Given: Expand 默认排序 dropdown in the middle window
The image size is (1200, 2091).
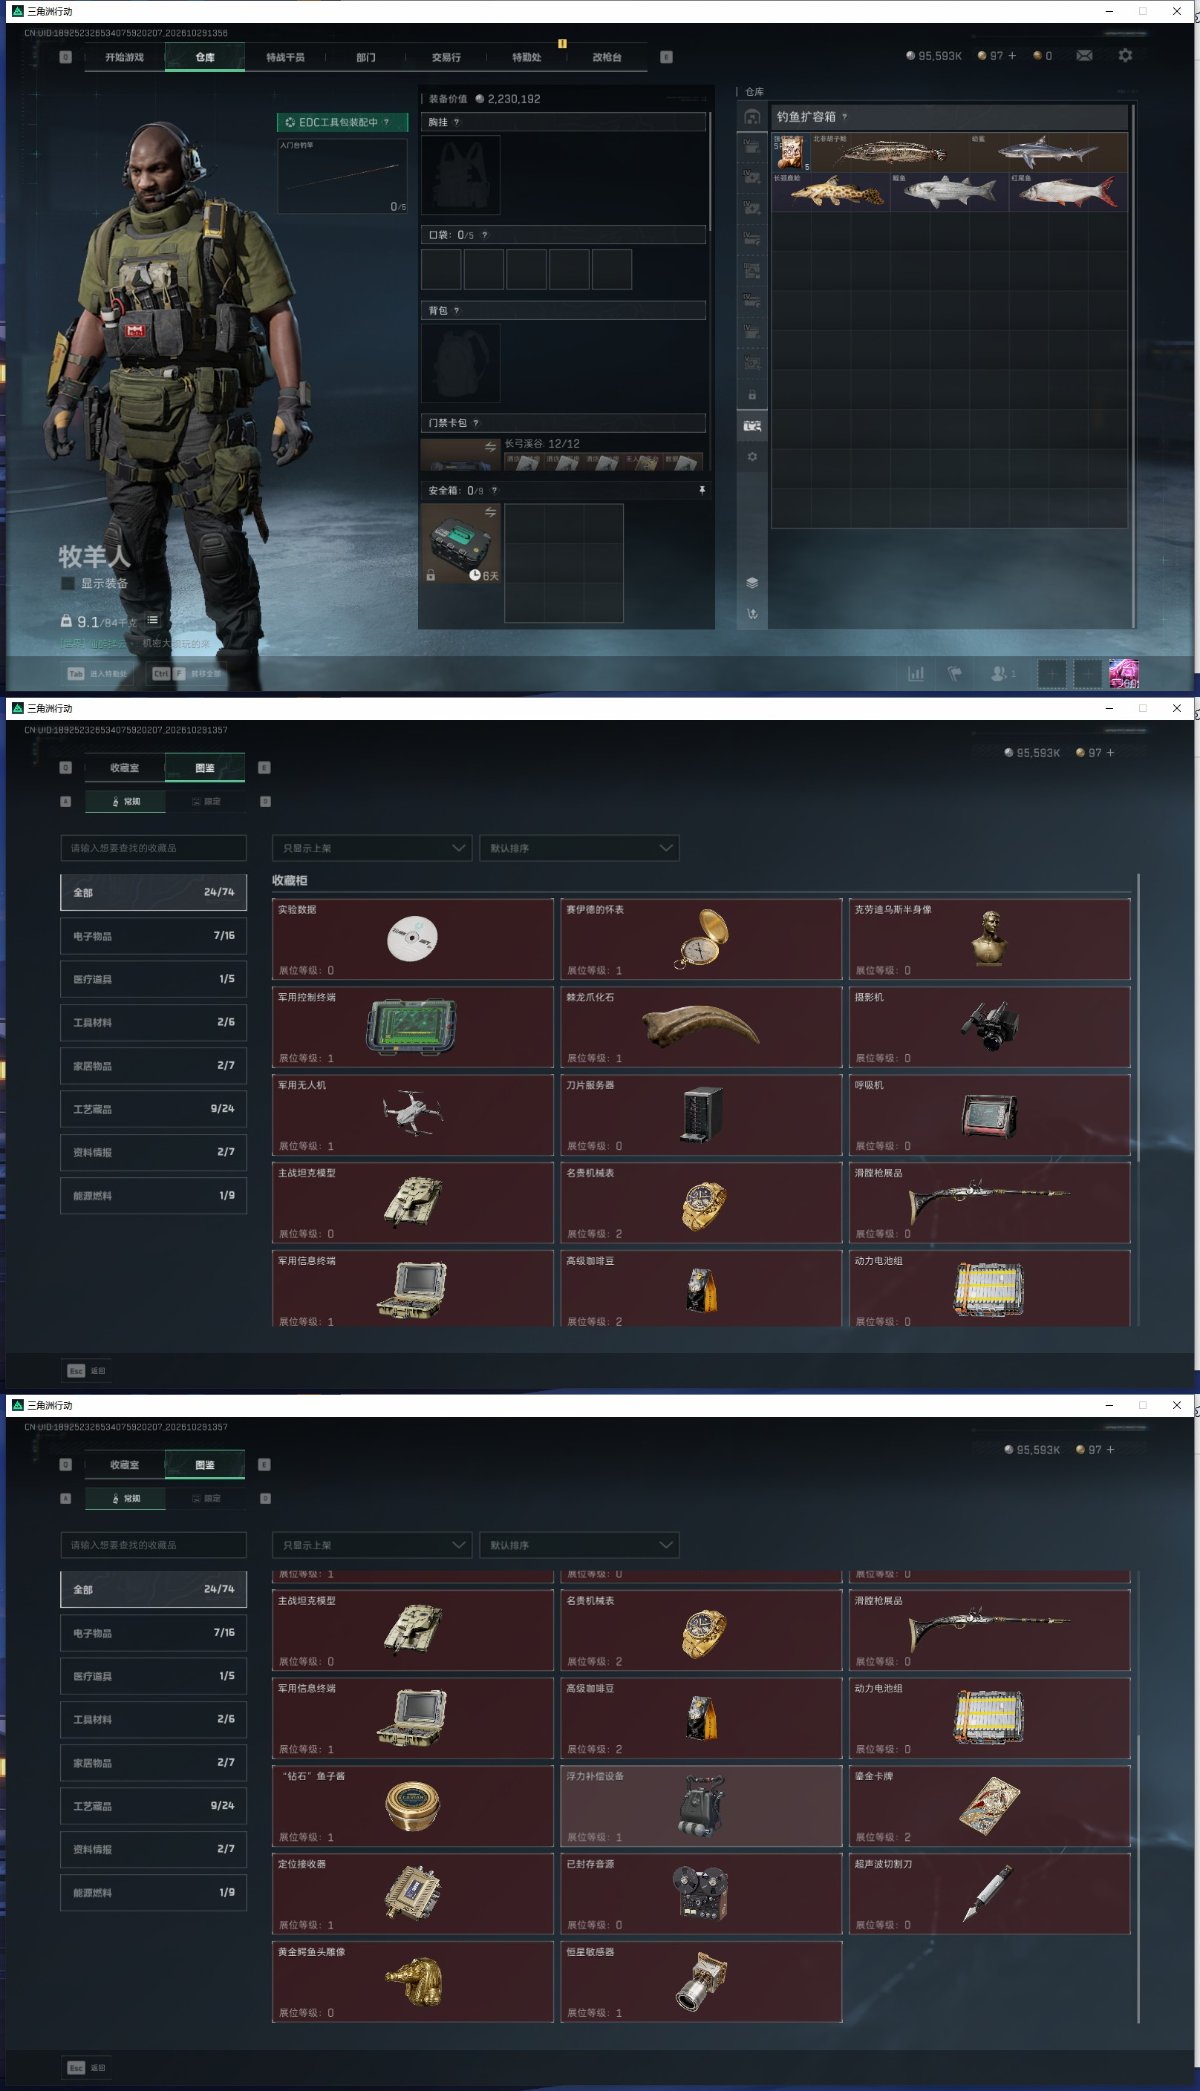Looking at the screenshot, I should tap(579, 848).
